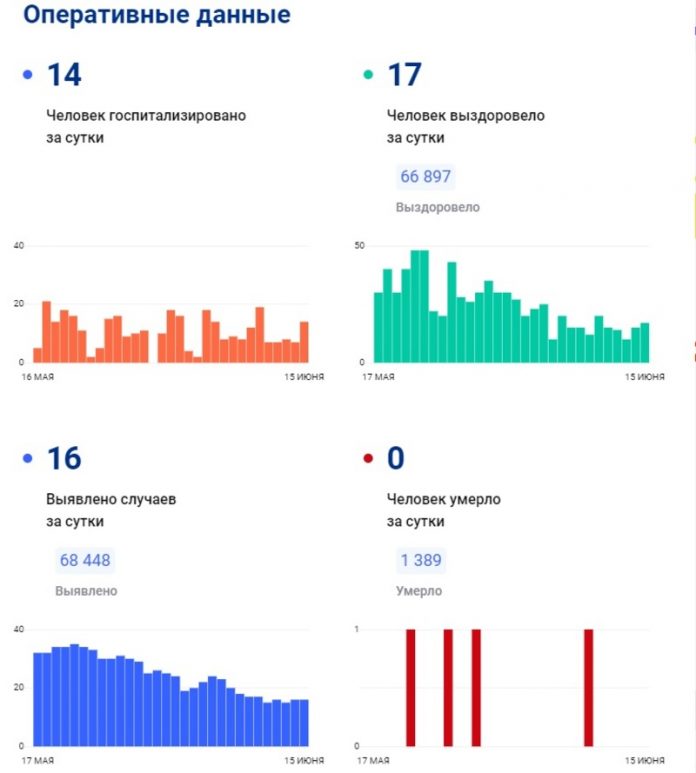
Task: Click '15 ИЮНЯ' label under hospitalization chart
Action: coord(304,377)
